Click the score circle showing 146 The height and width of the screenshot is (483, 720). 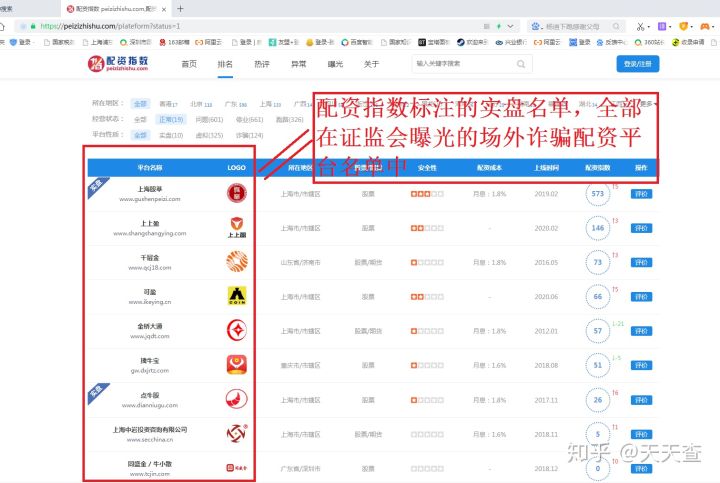(597, 228)
